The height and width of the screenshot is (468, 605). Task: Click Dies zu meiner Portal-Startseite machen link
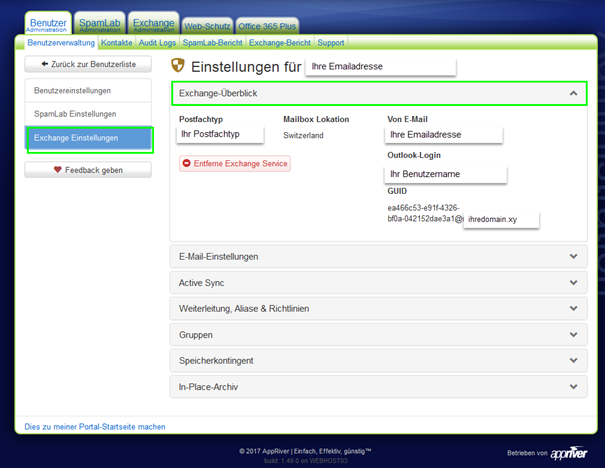pos(95,427)
